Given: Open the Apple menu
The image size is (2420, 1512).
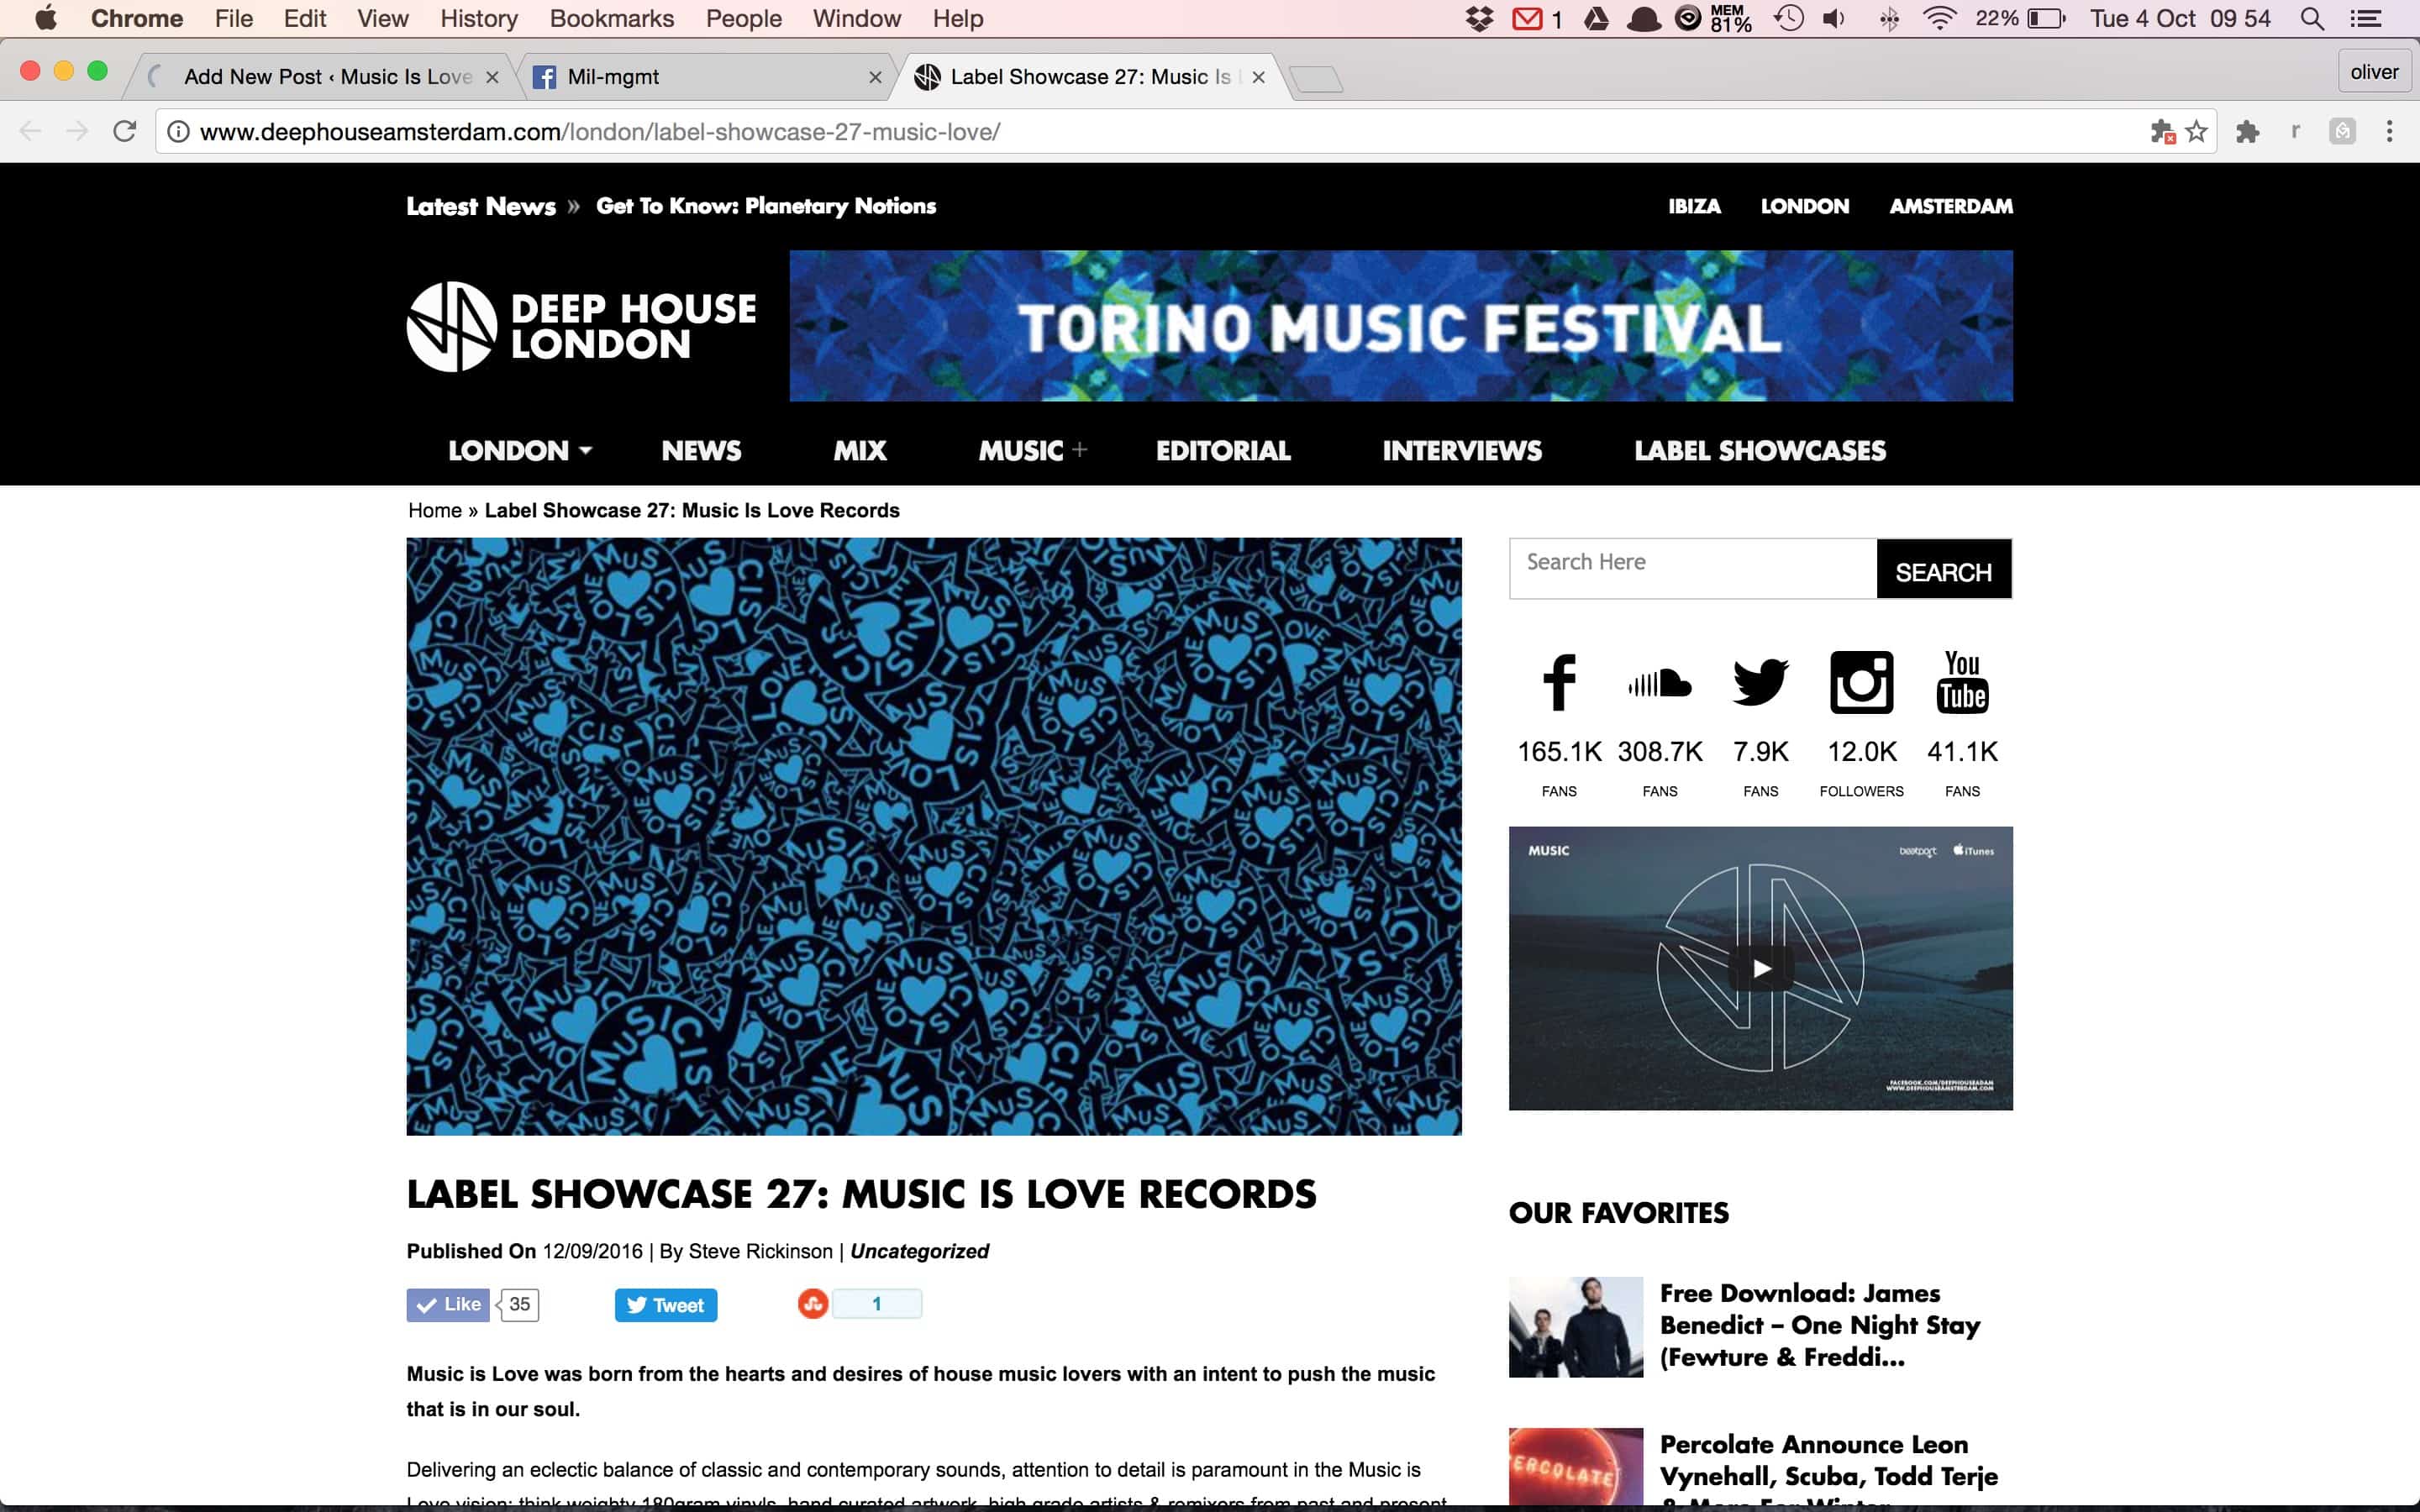Looking at the screenshot, I should coord(46,18).
